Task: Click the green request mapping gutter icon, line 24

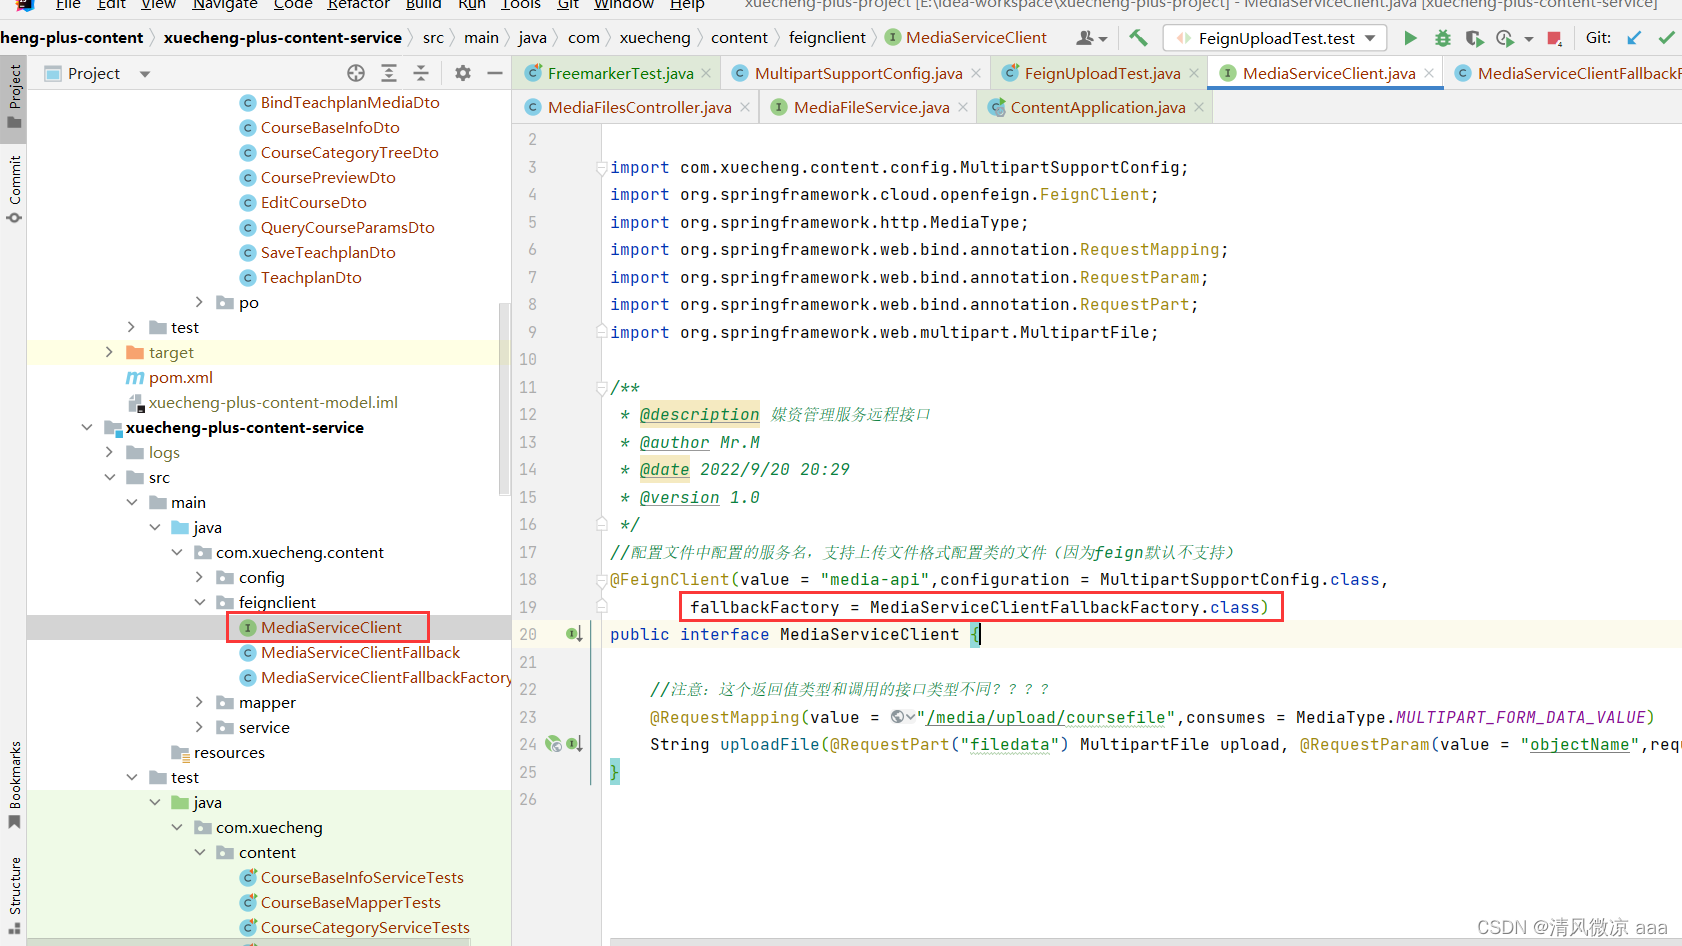Action: click(x=554, y=744)
